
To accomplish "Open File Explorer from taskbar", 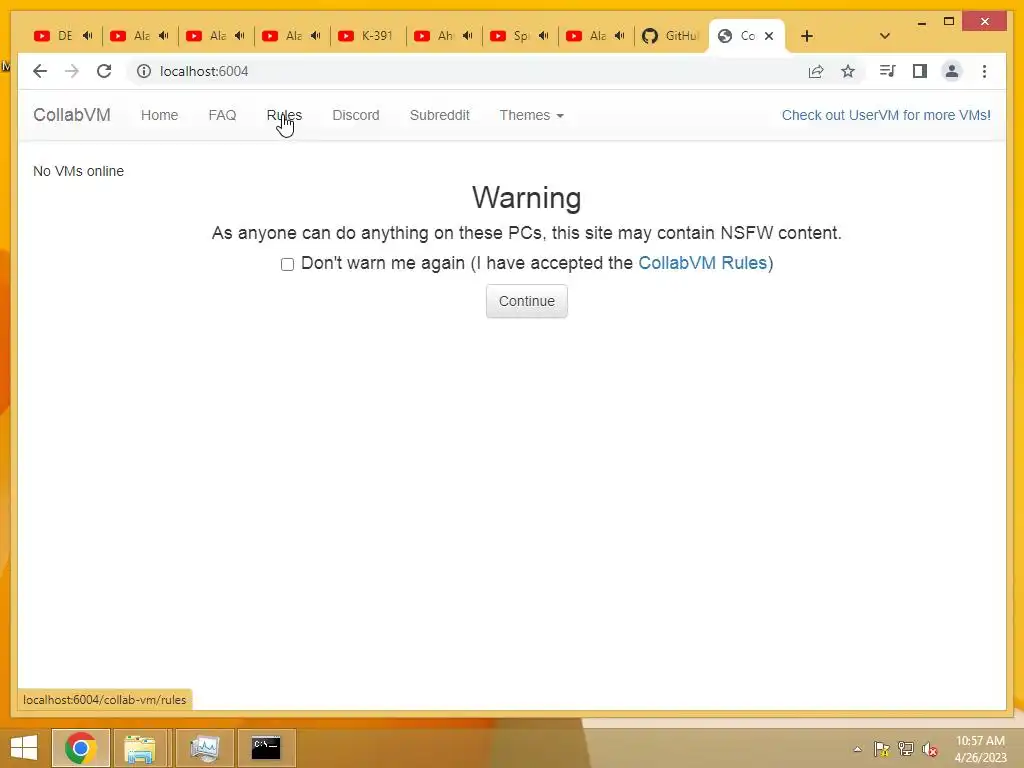I will [140, 748].
